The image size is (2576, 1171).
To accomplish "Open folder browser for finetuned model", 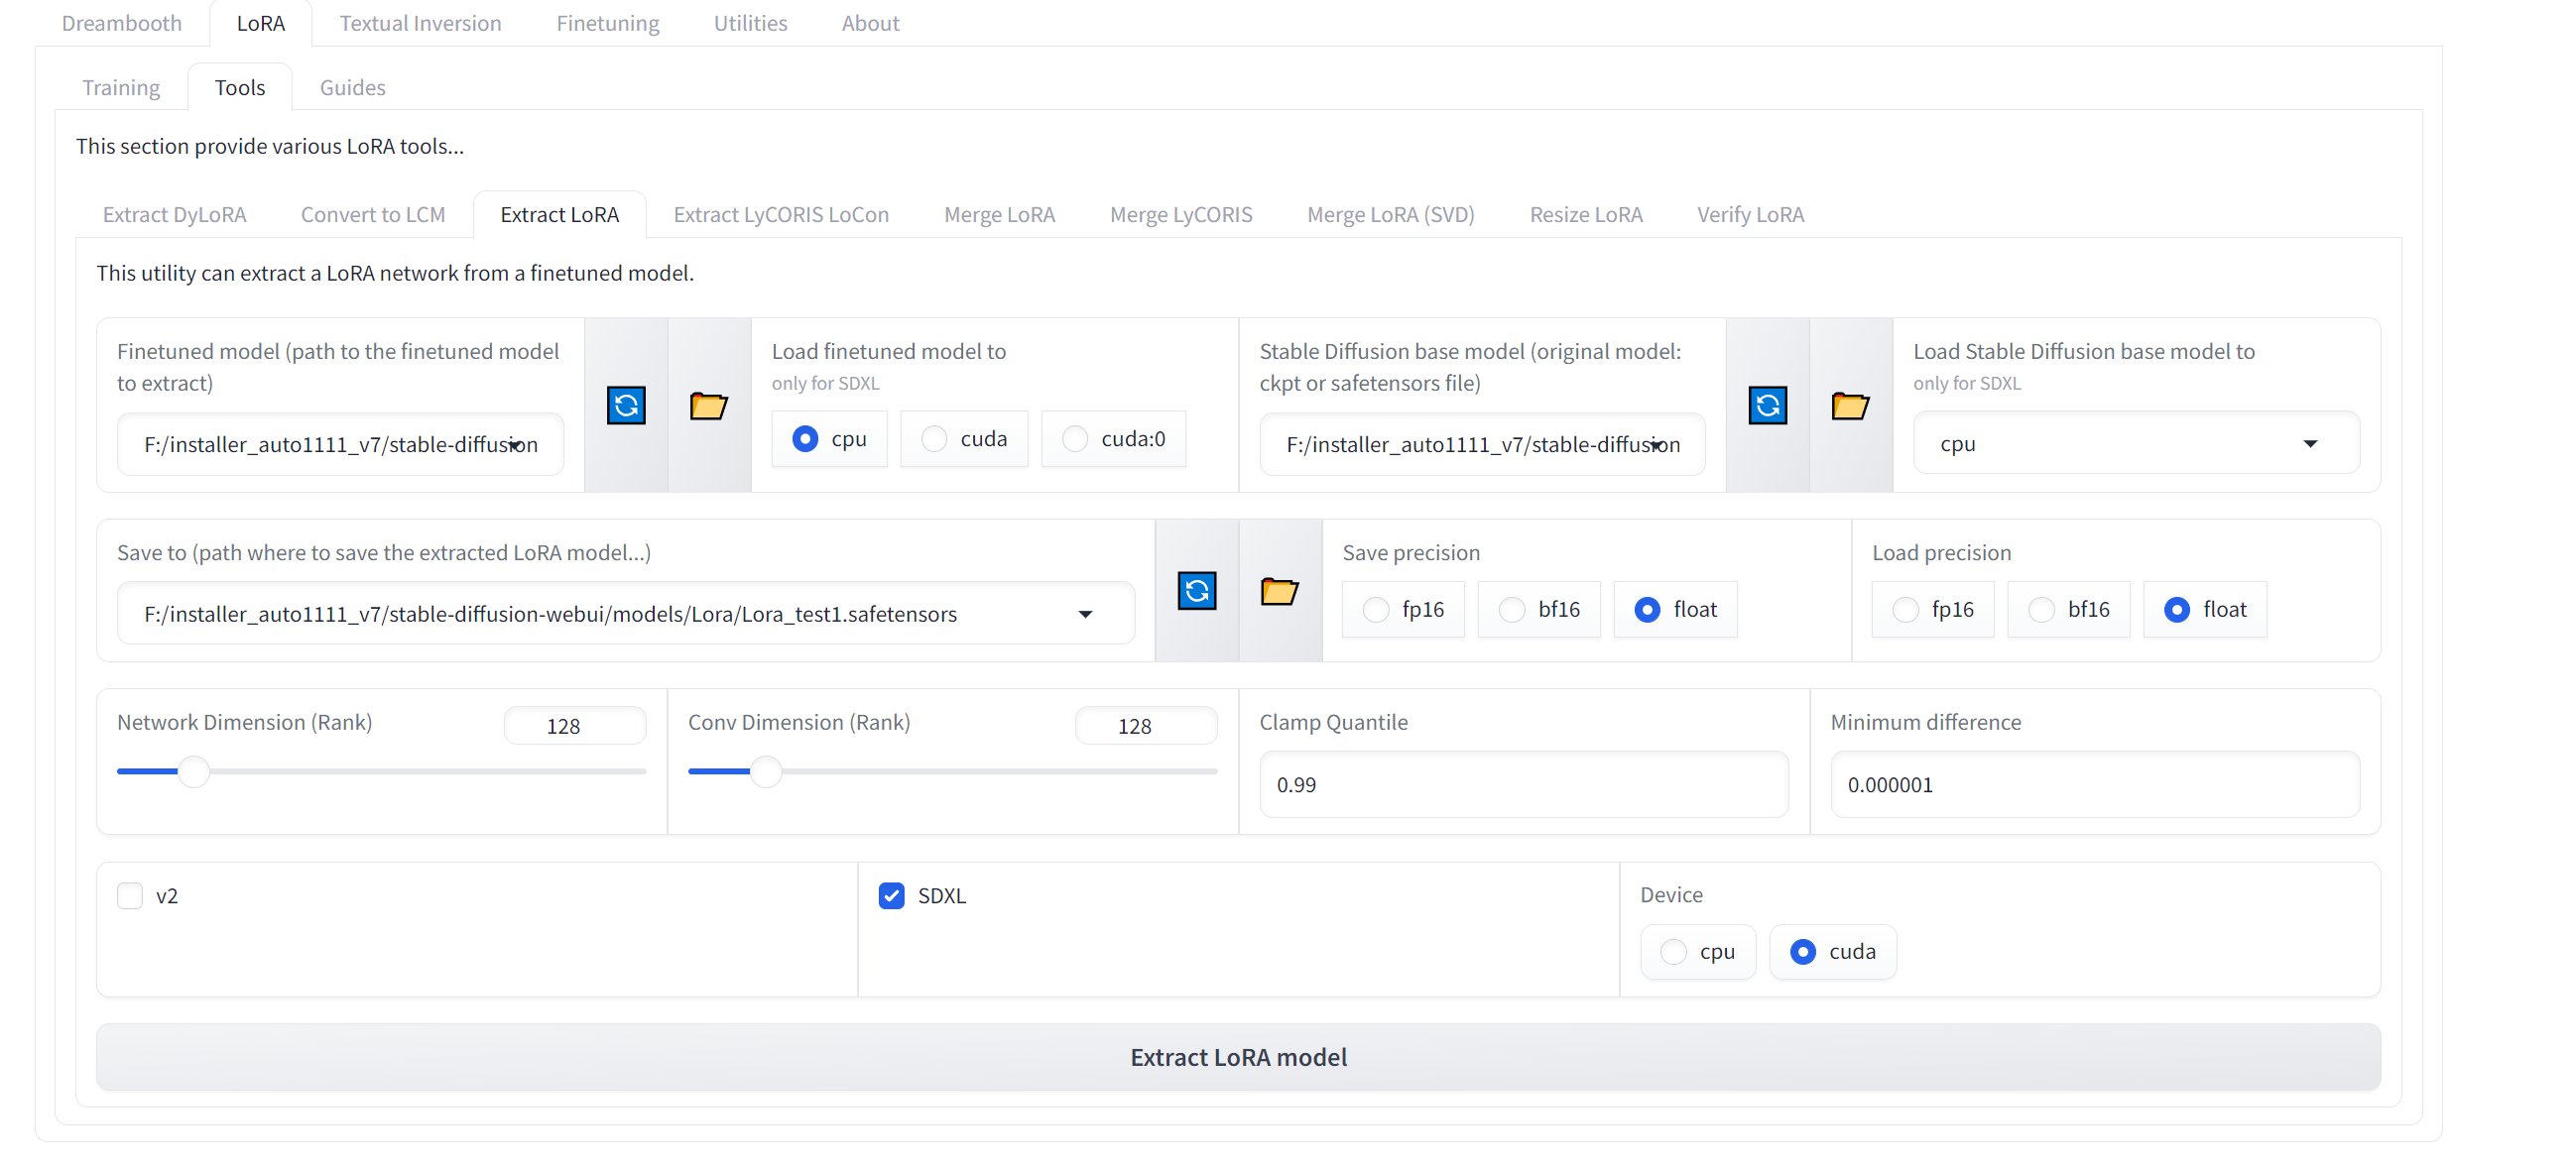I will pyautogui.click(x=709, y=405).
